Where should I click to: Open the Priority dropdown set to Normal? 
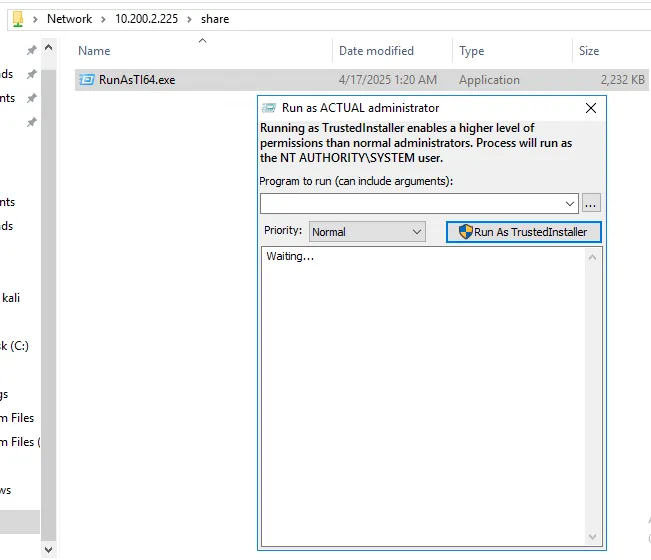point(367,232)
